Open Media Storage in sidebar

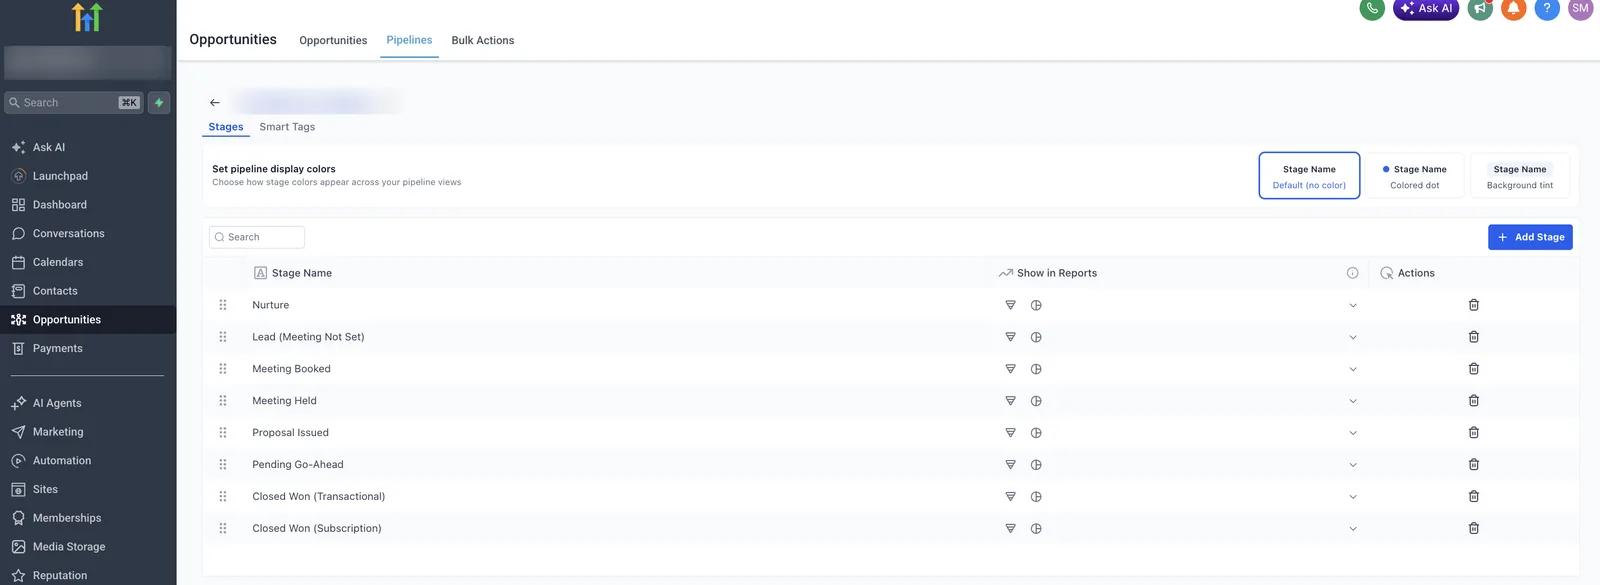point(88,547)
